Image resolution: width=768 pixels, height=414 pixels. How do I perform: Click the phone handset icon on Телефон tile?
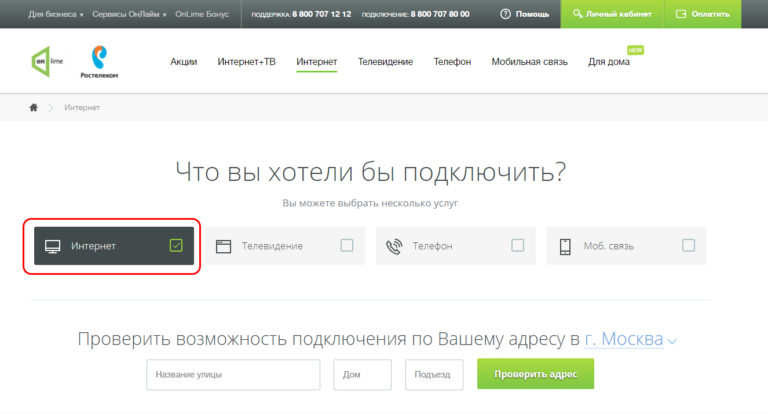tap(394, 245)
